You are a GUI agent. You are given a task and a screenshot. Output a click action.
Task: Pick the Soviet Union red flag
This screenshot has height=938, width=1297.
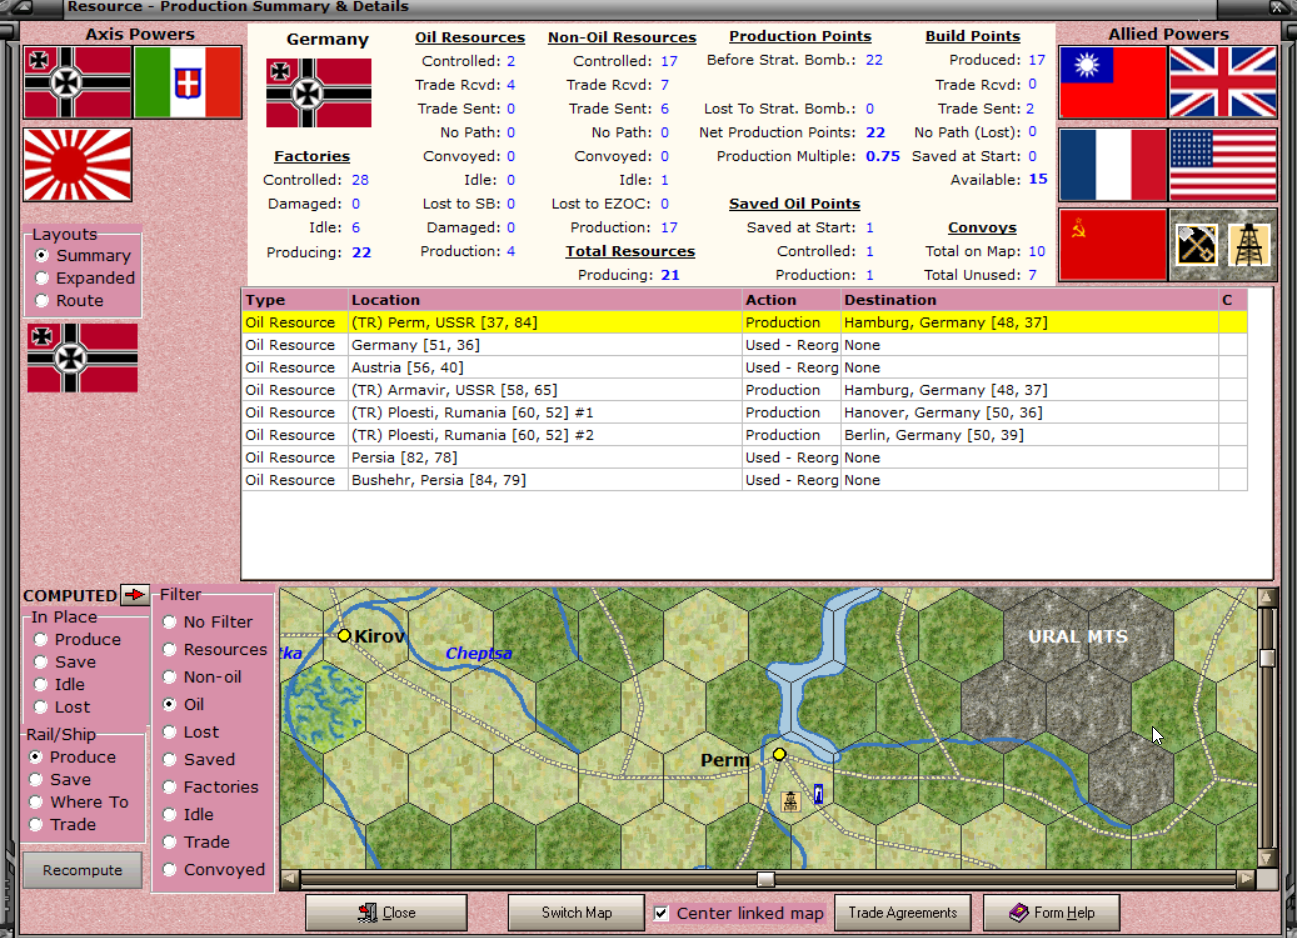tap(1113, 245)
